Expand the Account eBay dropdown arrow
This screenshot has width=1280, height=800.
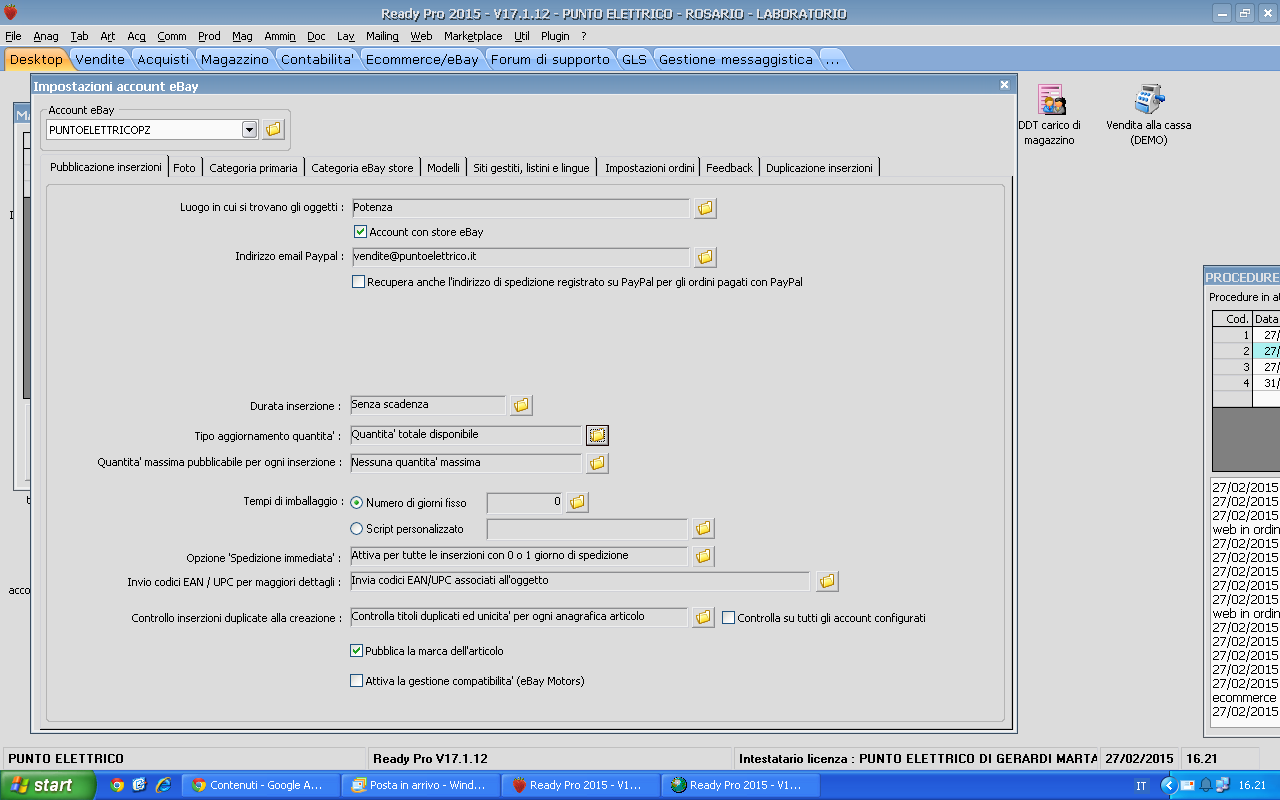point(249,130)
